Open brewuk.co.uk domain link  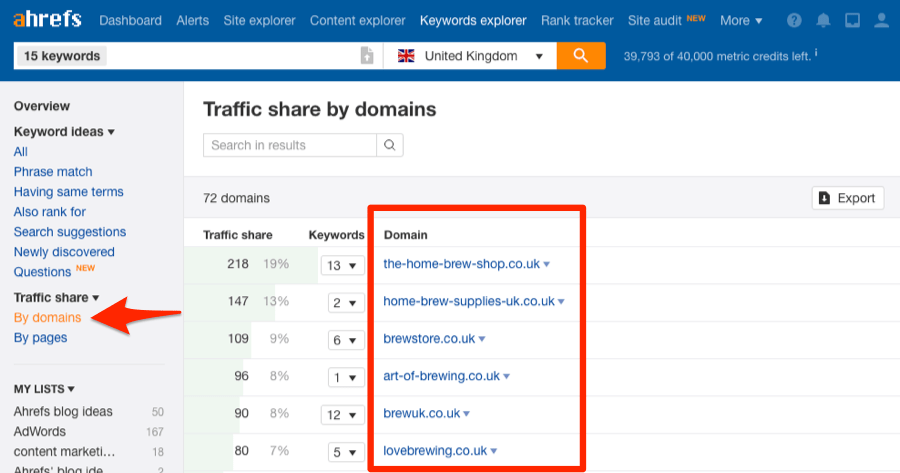point(422,413)
